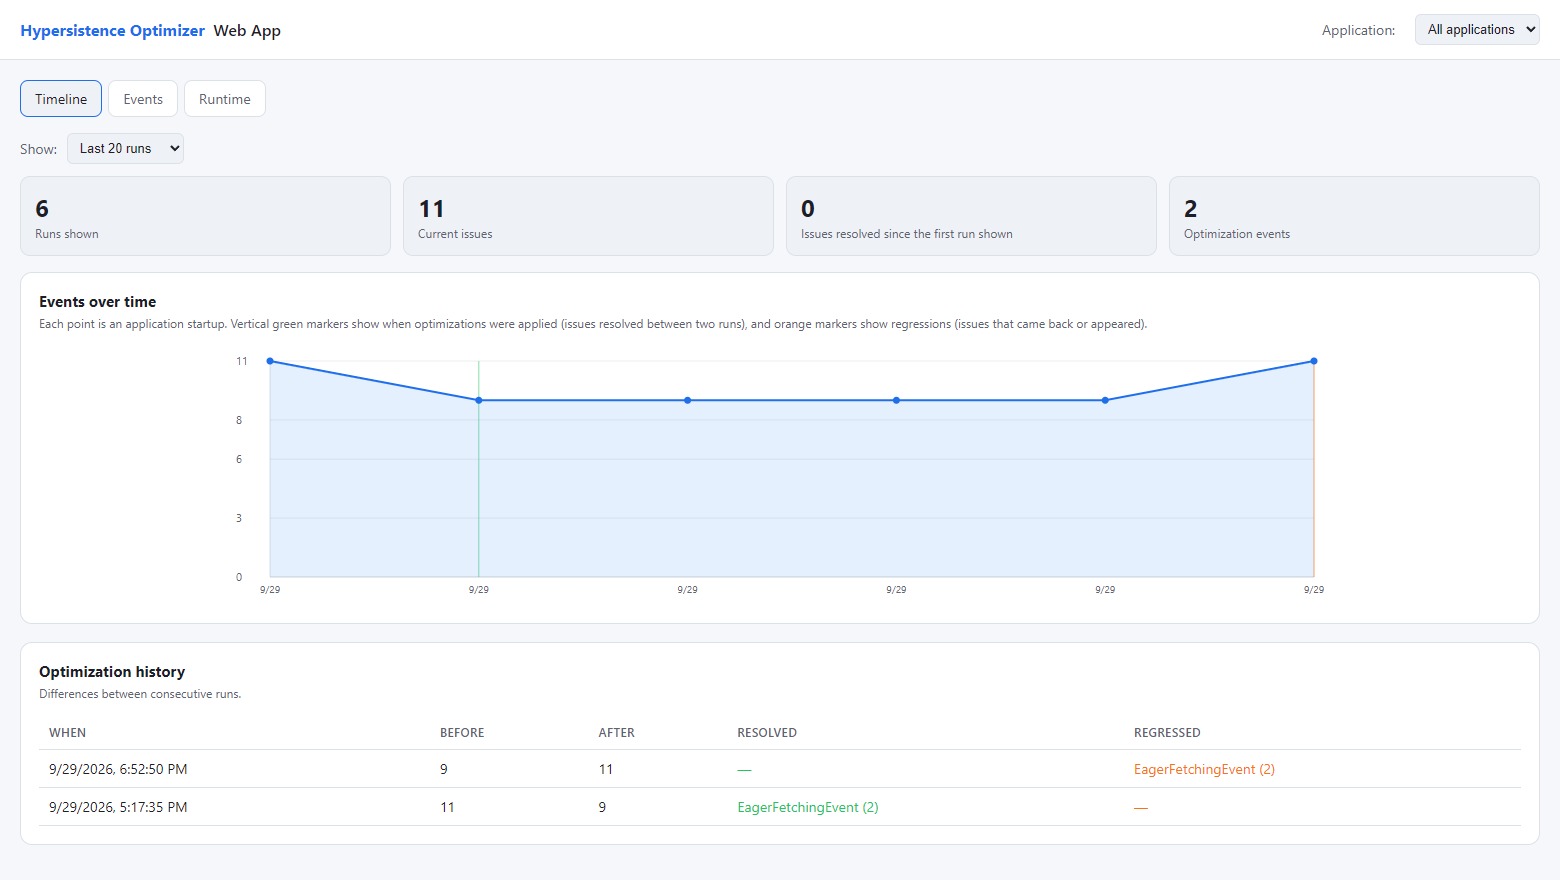
Task: Click the 2 Optimization events card
Action: 1354,216
